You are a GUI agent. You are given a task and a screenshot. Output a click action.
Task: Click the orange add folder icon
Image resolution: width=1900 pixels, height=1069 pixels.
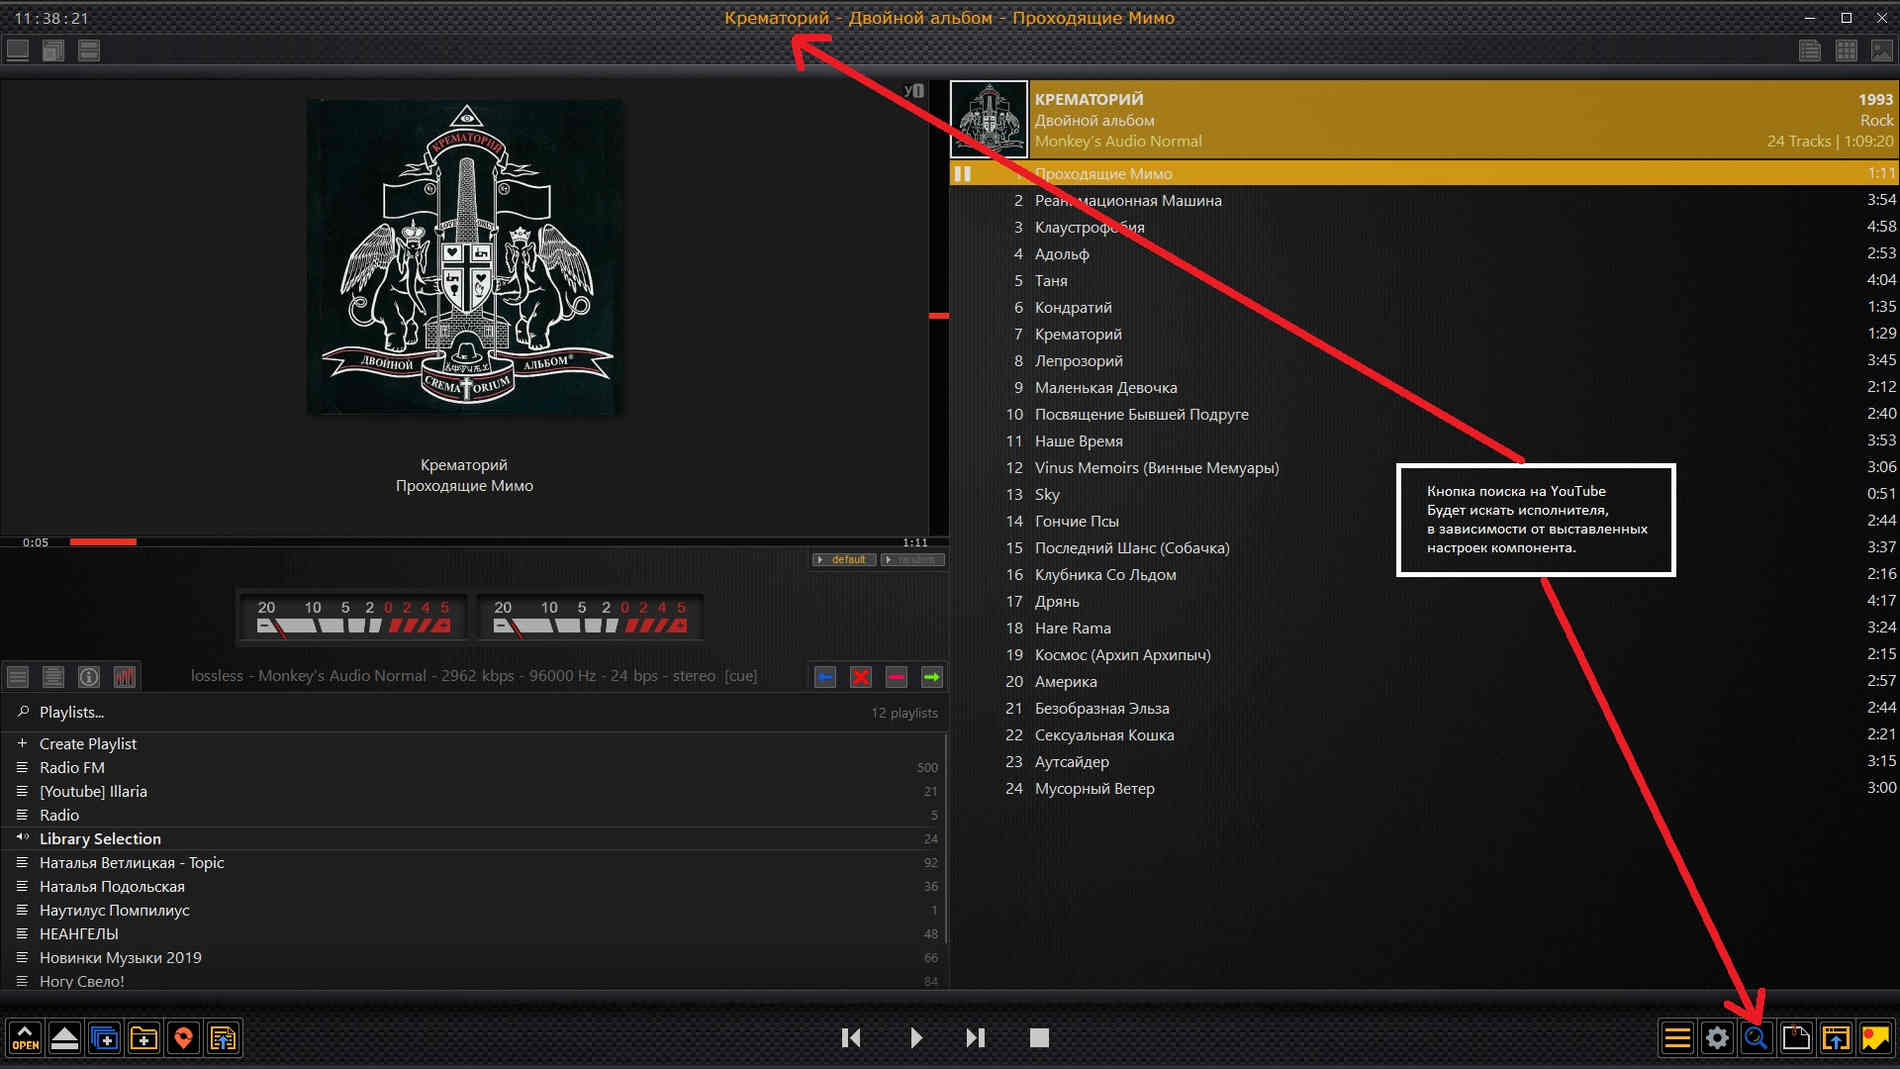tap(144, 1038)
